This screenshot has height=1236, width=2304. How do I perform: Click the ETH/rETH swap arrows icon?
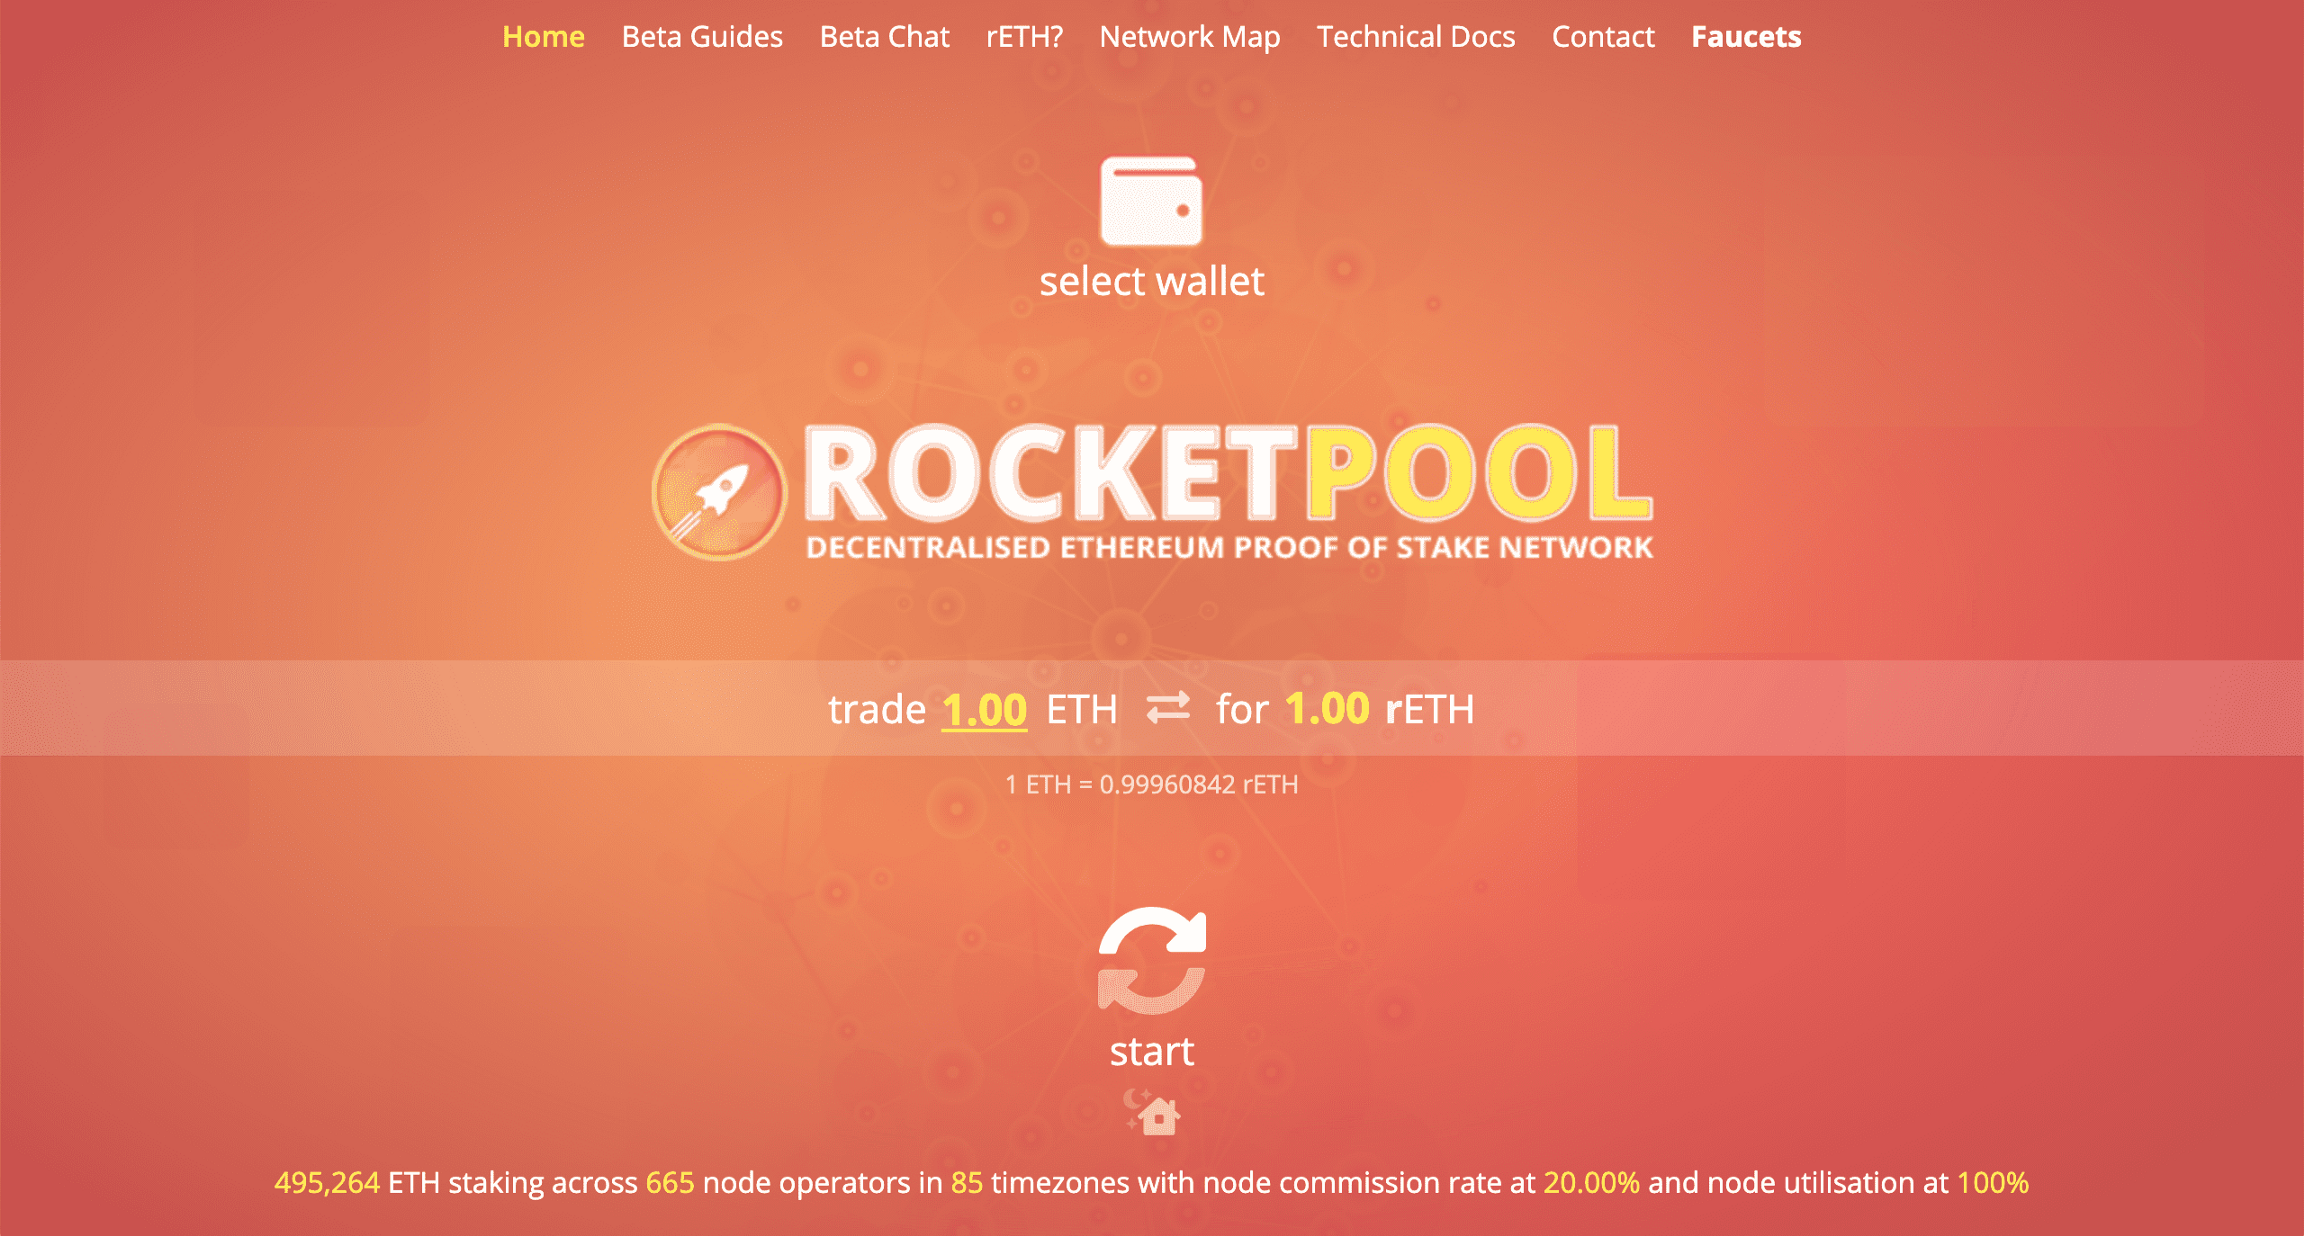pos(1168,708)
